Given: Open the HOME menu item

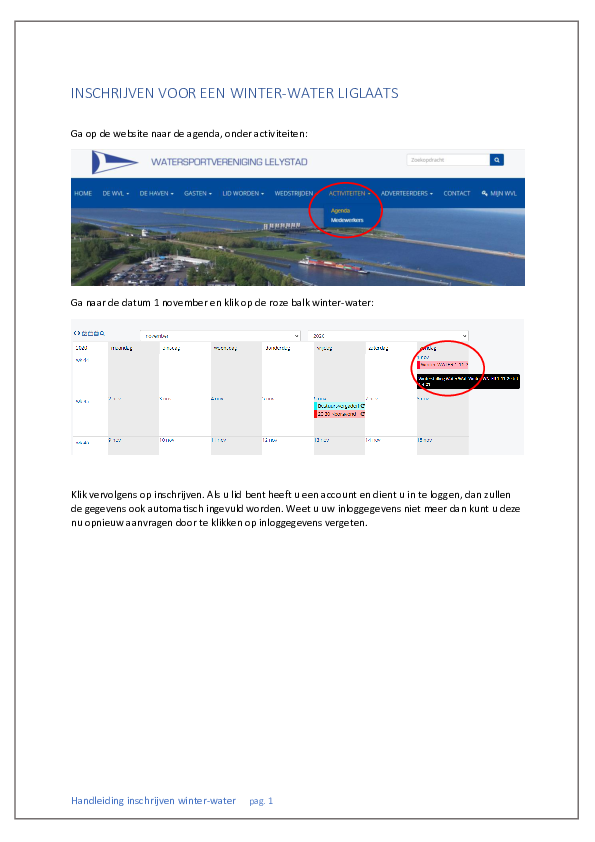Looking at the screenshot, I should coord(83,193).
